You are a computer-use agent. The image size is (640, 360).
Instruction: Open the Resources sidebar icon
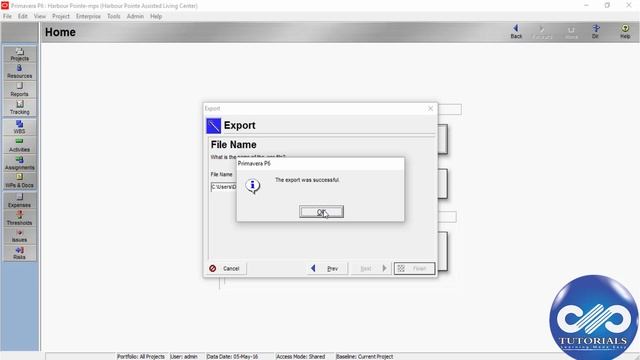19,71
